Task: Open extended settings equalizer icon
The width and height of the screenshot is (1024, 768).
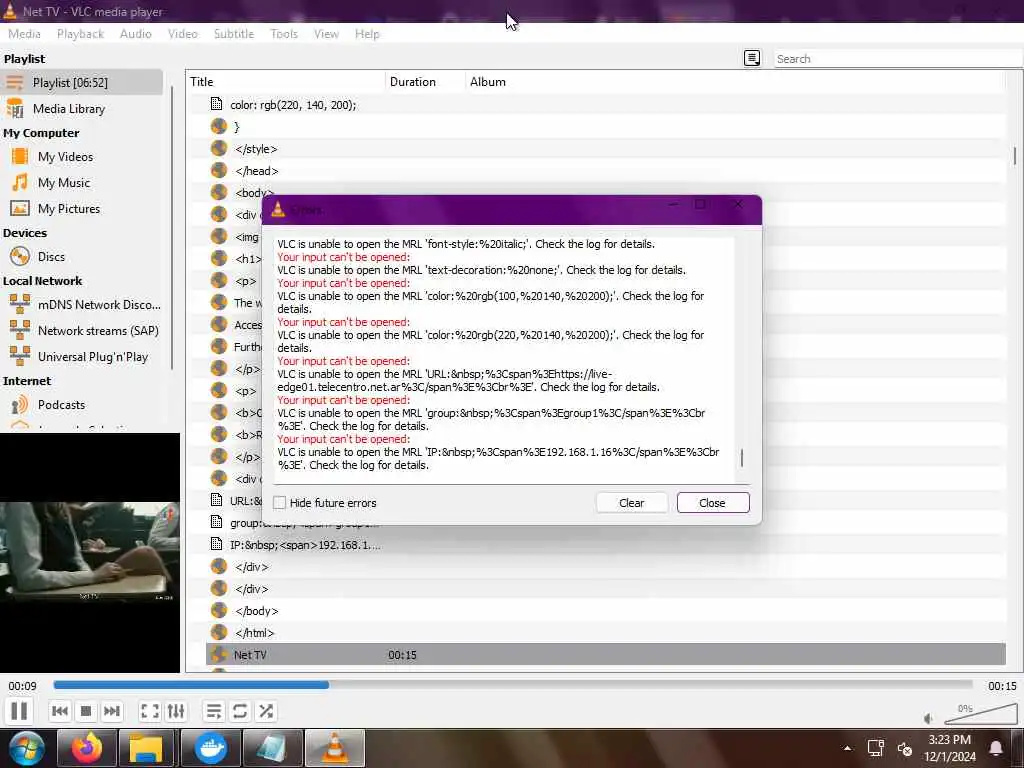Action: pyautogui.click(x=176, y=711)
